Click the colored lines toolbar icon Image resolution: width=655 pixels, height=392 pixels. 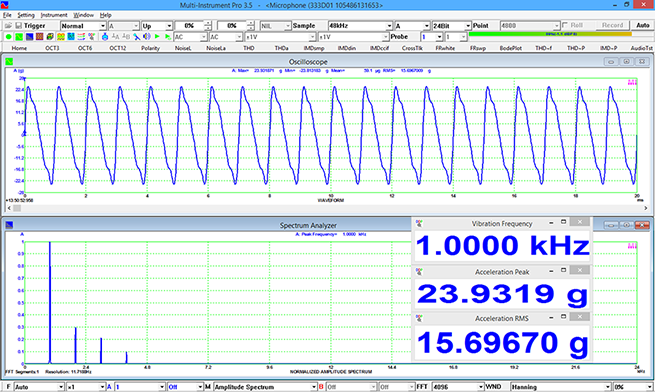pyautogui.click(x=81, y=37)
